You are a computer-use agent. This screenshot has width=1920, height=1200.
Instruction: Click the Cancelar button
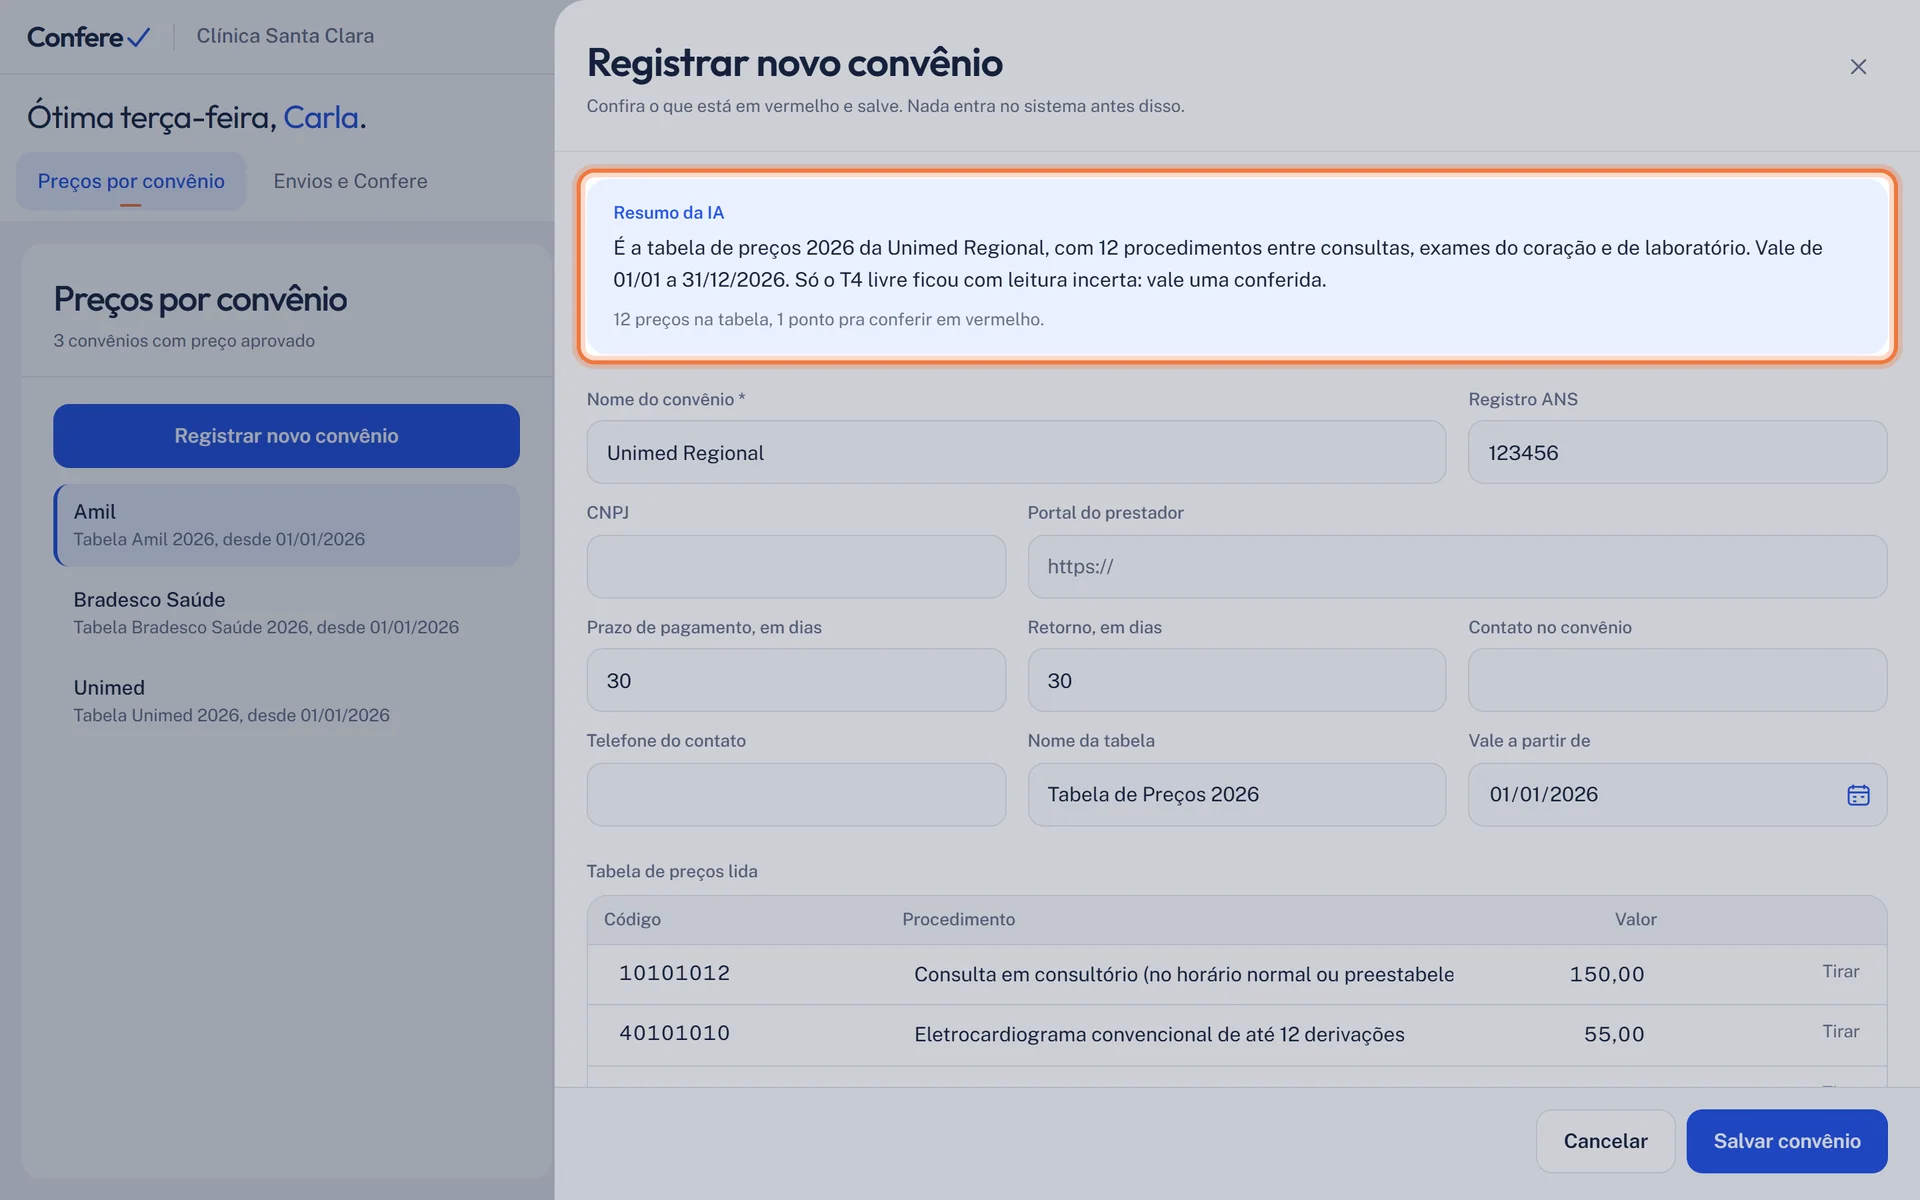point(1605,1141)
